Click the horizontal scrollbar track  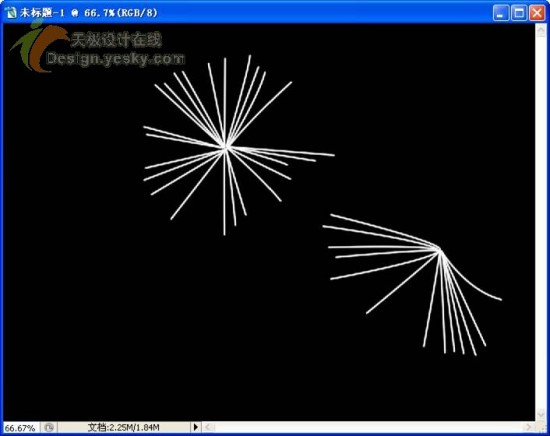[368, 427]
